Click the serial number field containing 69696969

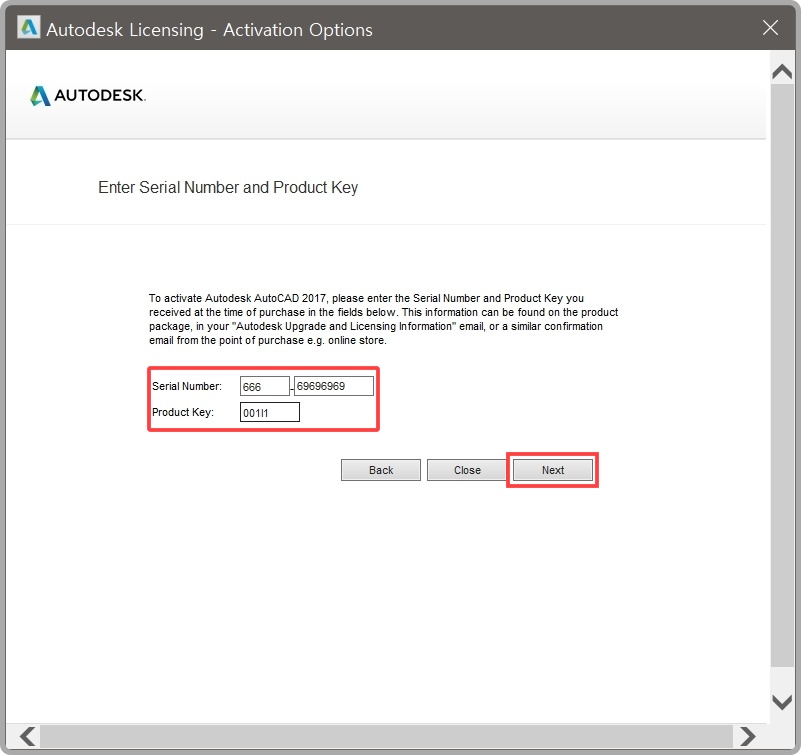tap(334, 386)
